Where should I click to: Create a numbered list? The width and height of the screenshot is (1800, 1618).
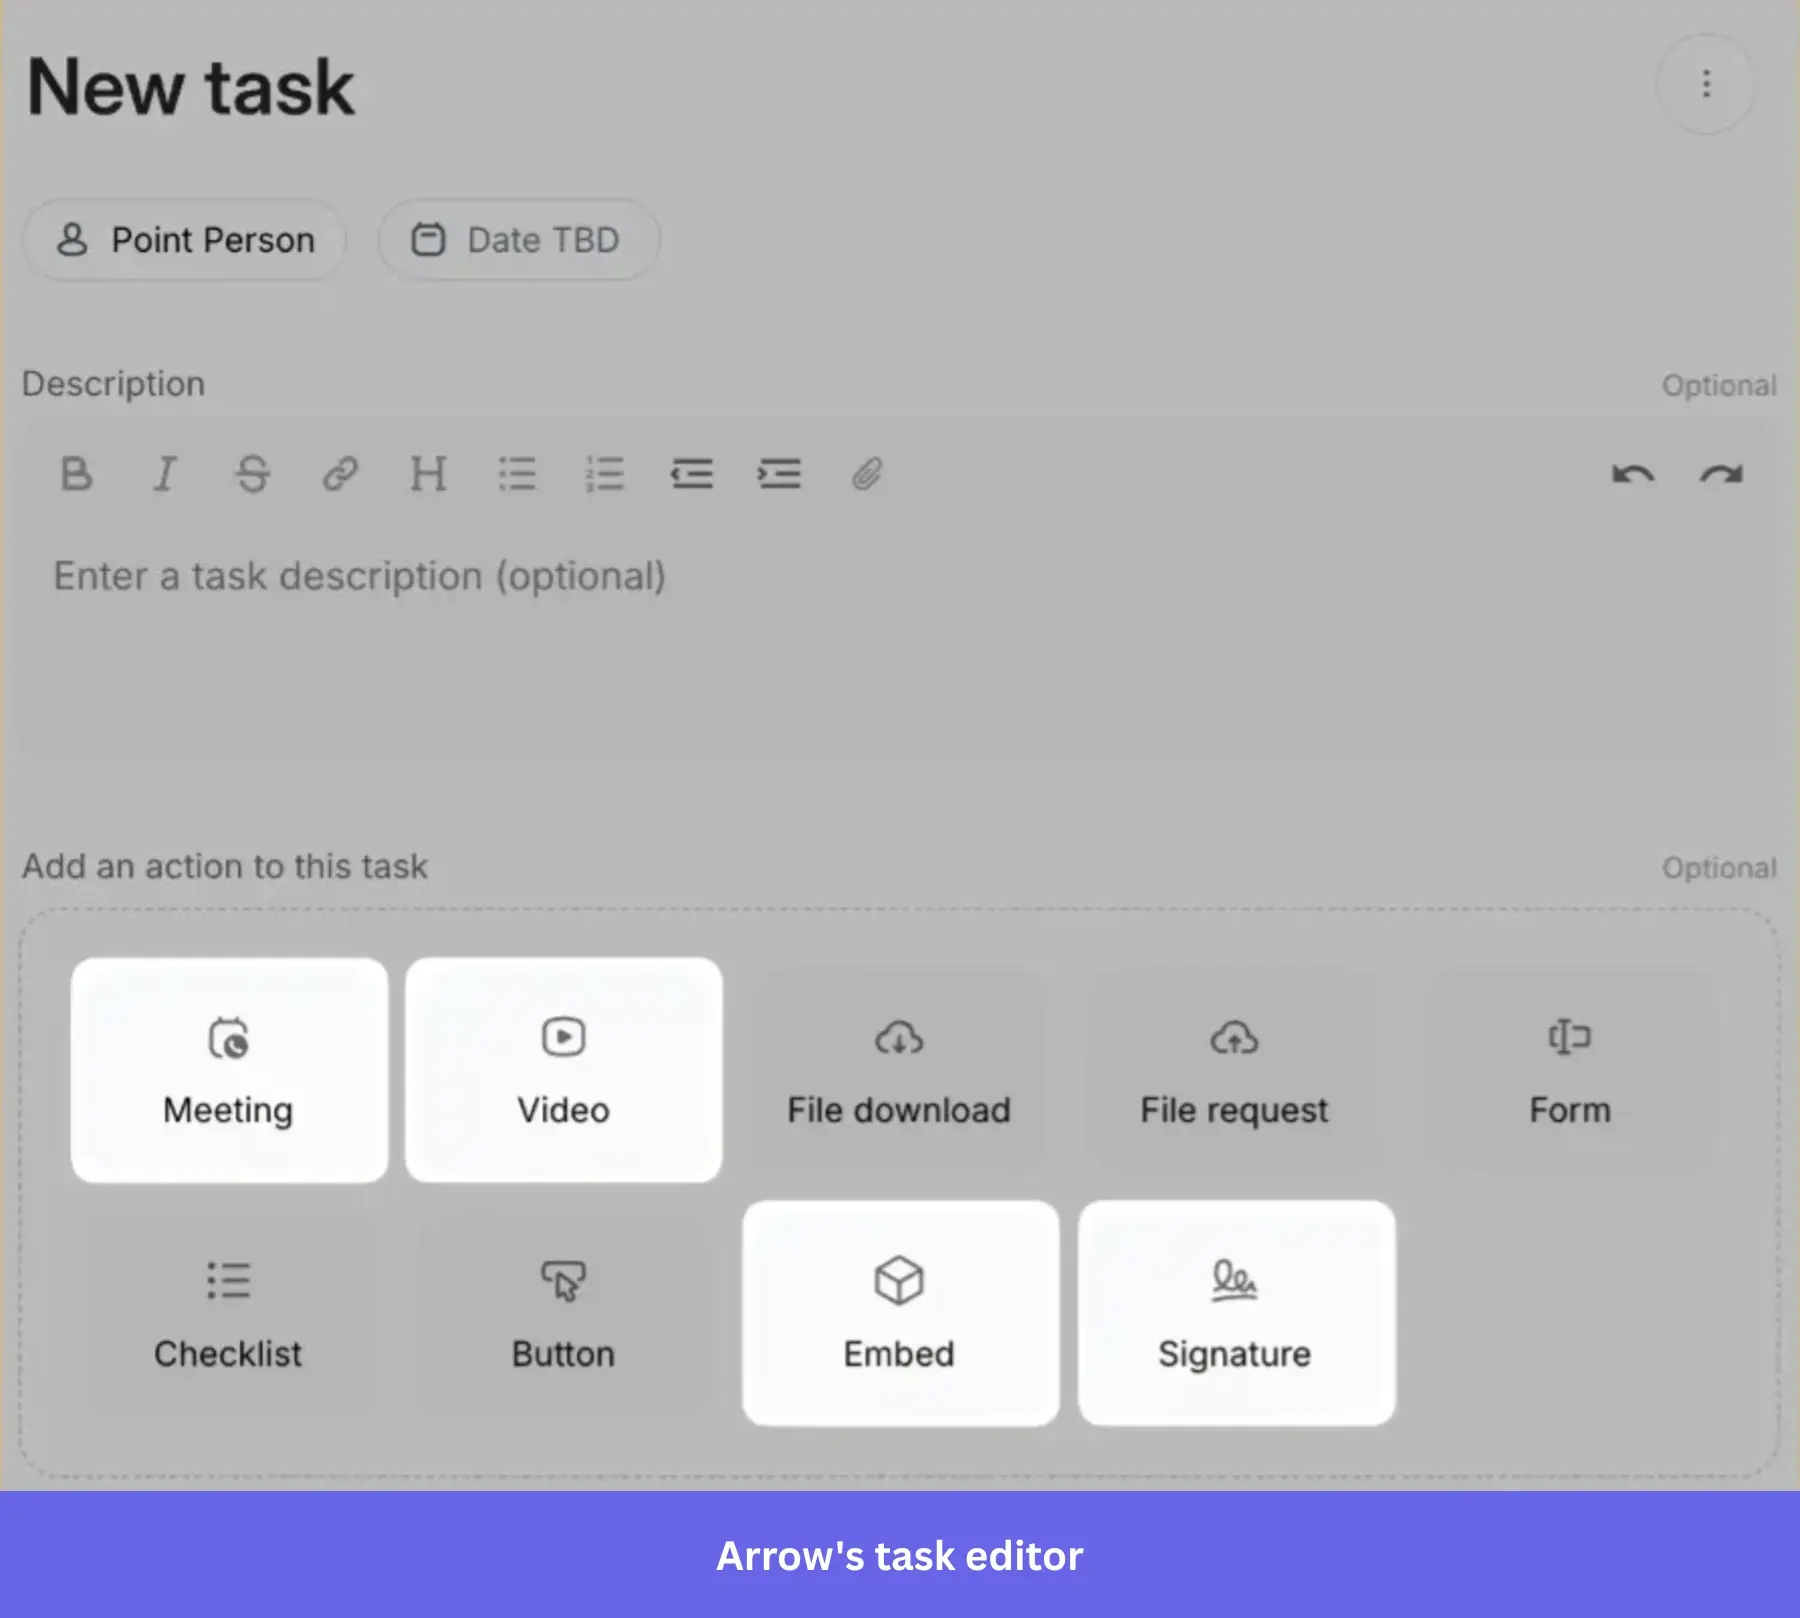(x=605, y=473)
